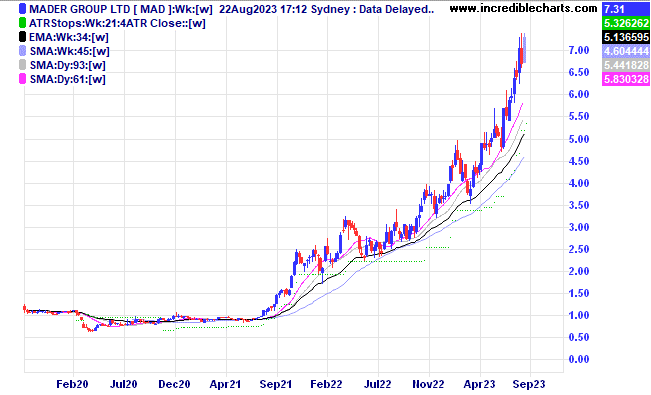This screenshot has height=395, width=651.
Task: Click the black EMA:Wk:34 legend swatch
Action: pos(22,37)
